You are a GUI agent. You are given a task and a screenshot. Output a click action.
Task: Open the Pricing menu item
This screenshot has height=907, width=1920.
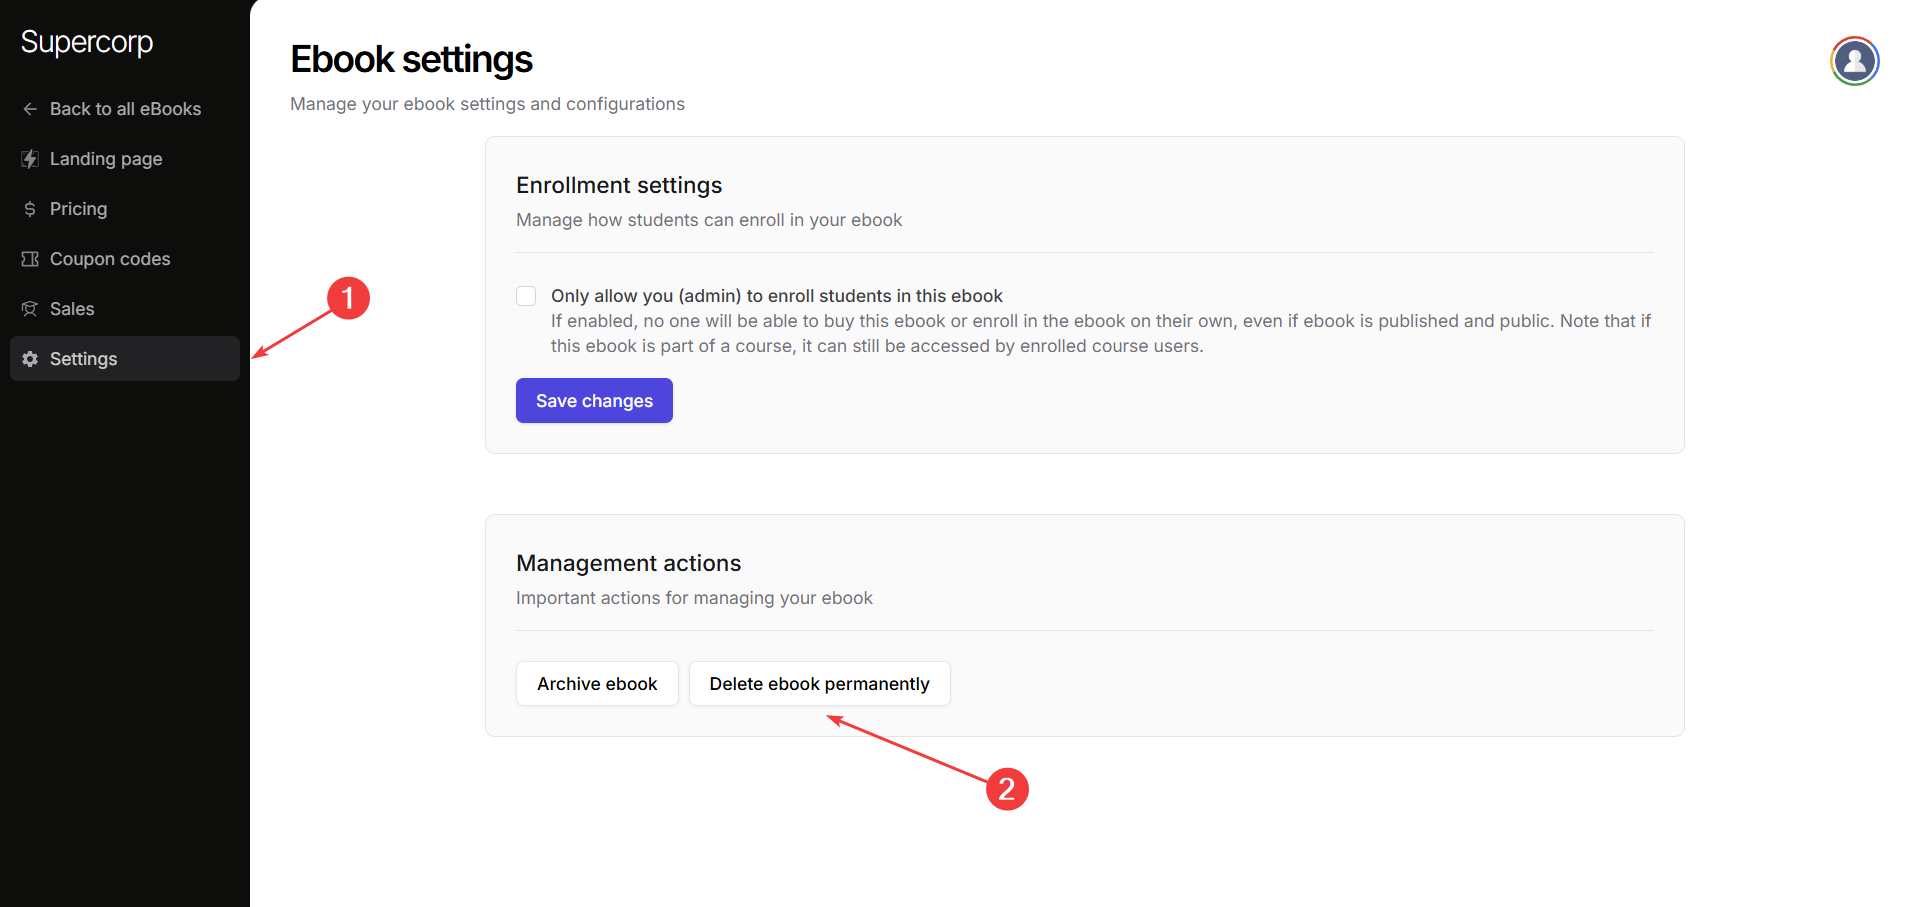pyautogui.click(x=78, y=209)
